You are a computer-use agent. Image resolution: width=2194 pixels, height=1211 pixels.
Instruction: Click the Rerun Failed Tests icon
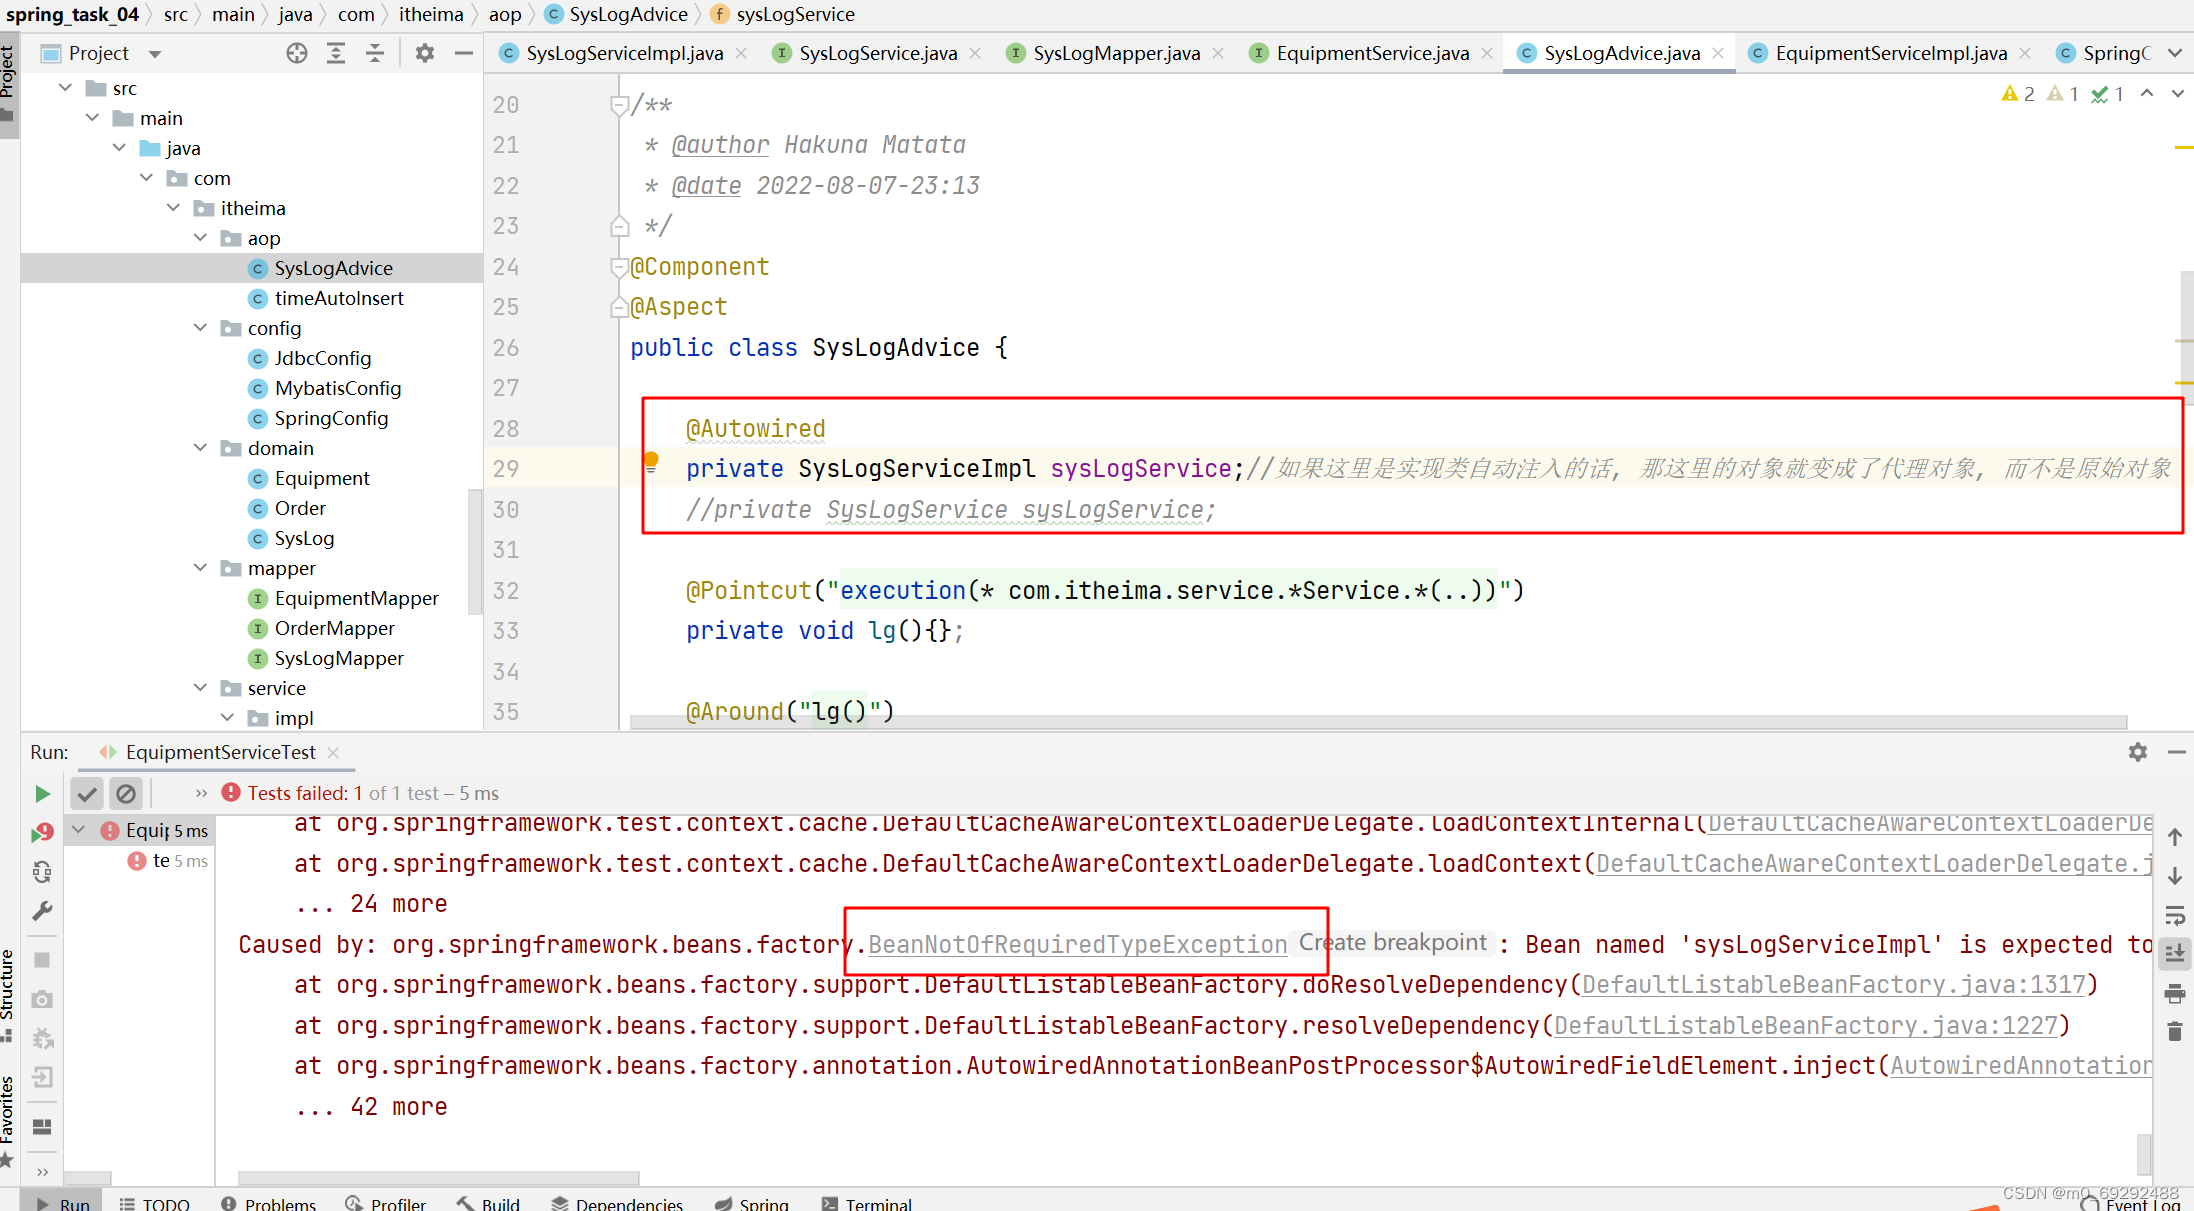(x=42, y=831)
